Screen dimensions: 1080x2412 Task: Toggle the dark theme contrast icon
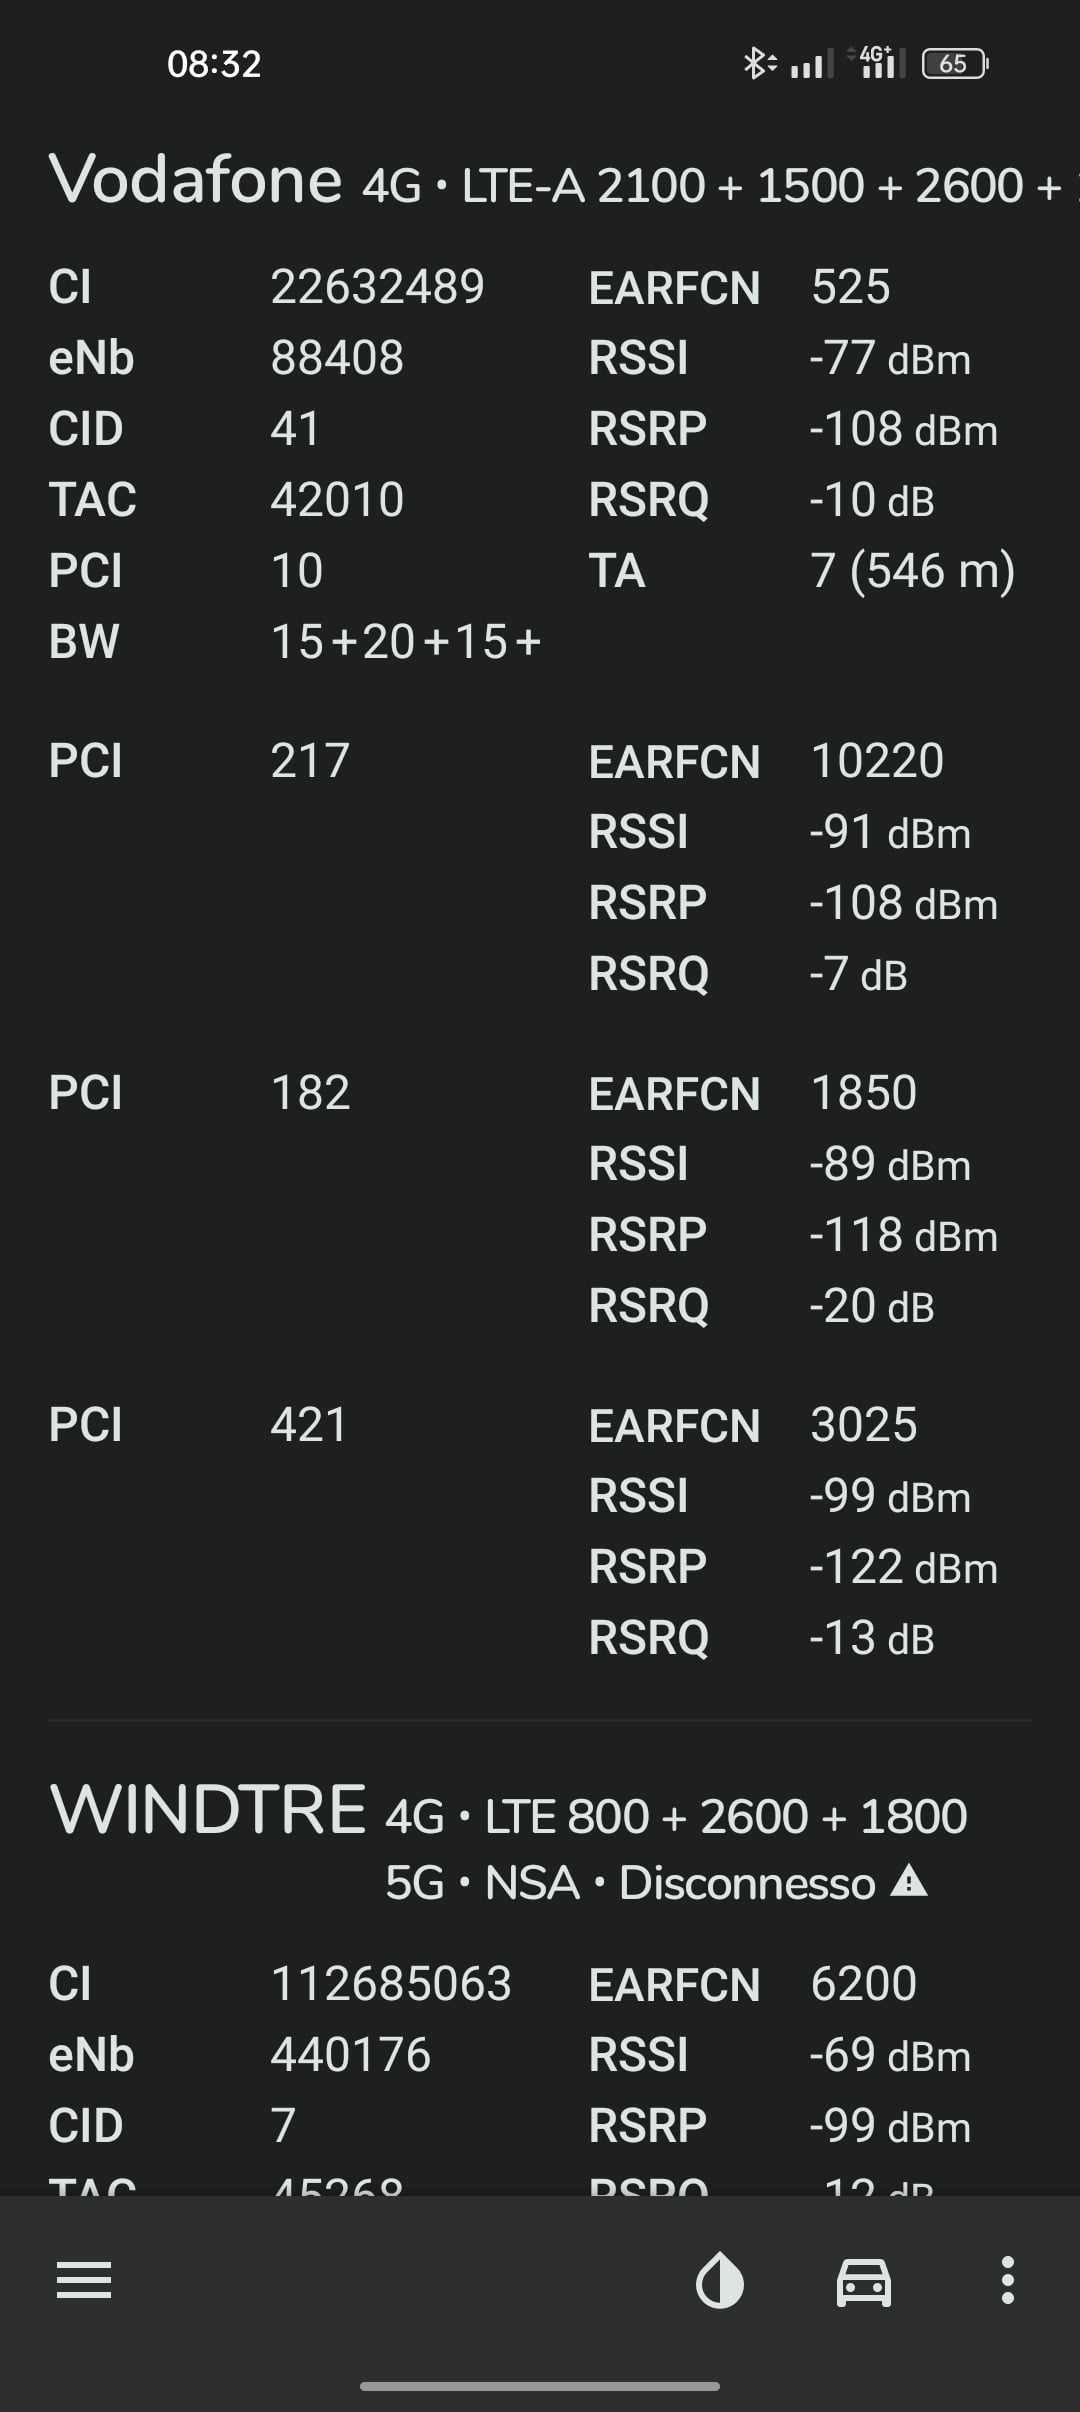pos(719,2280)
